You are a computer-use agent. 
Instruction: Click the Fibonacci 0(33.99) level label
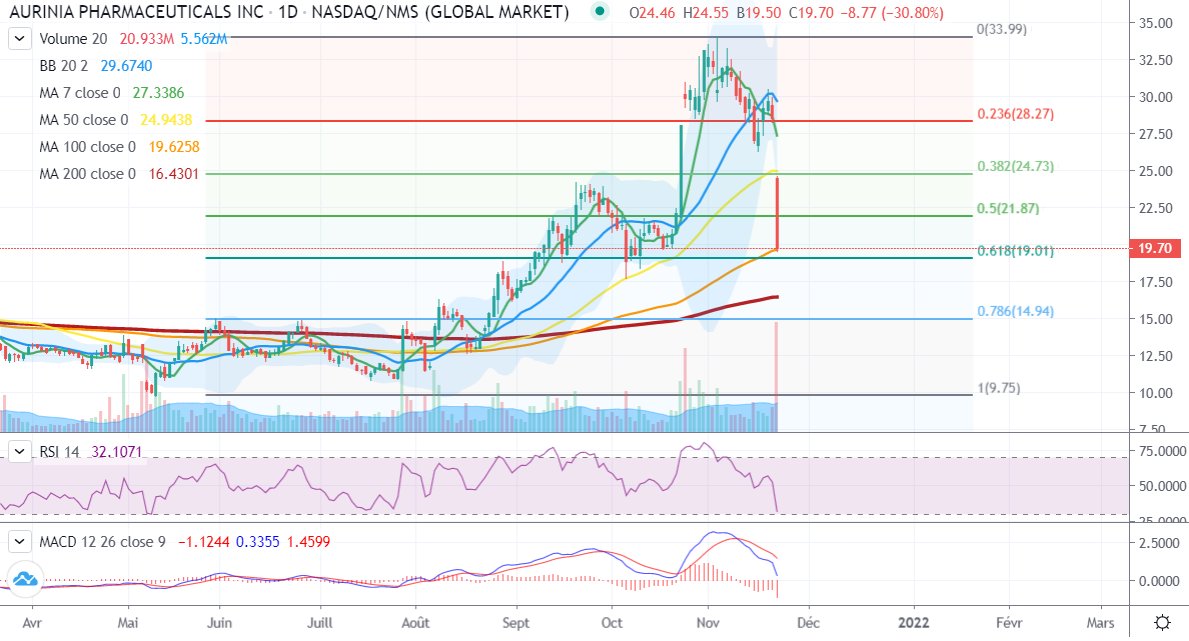pos(1001,30)
